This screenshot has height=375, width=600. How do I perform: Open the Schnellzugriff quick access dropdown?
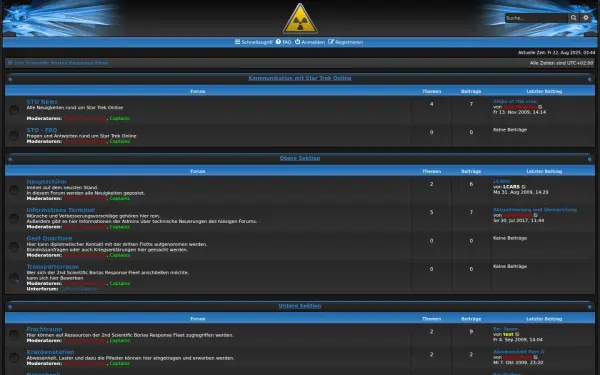coord(253,42)
